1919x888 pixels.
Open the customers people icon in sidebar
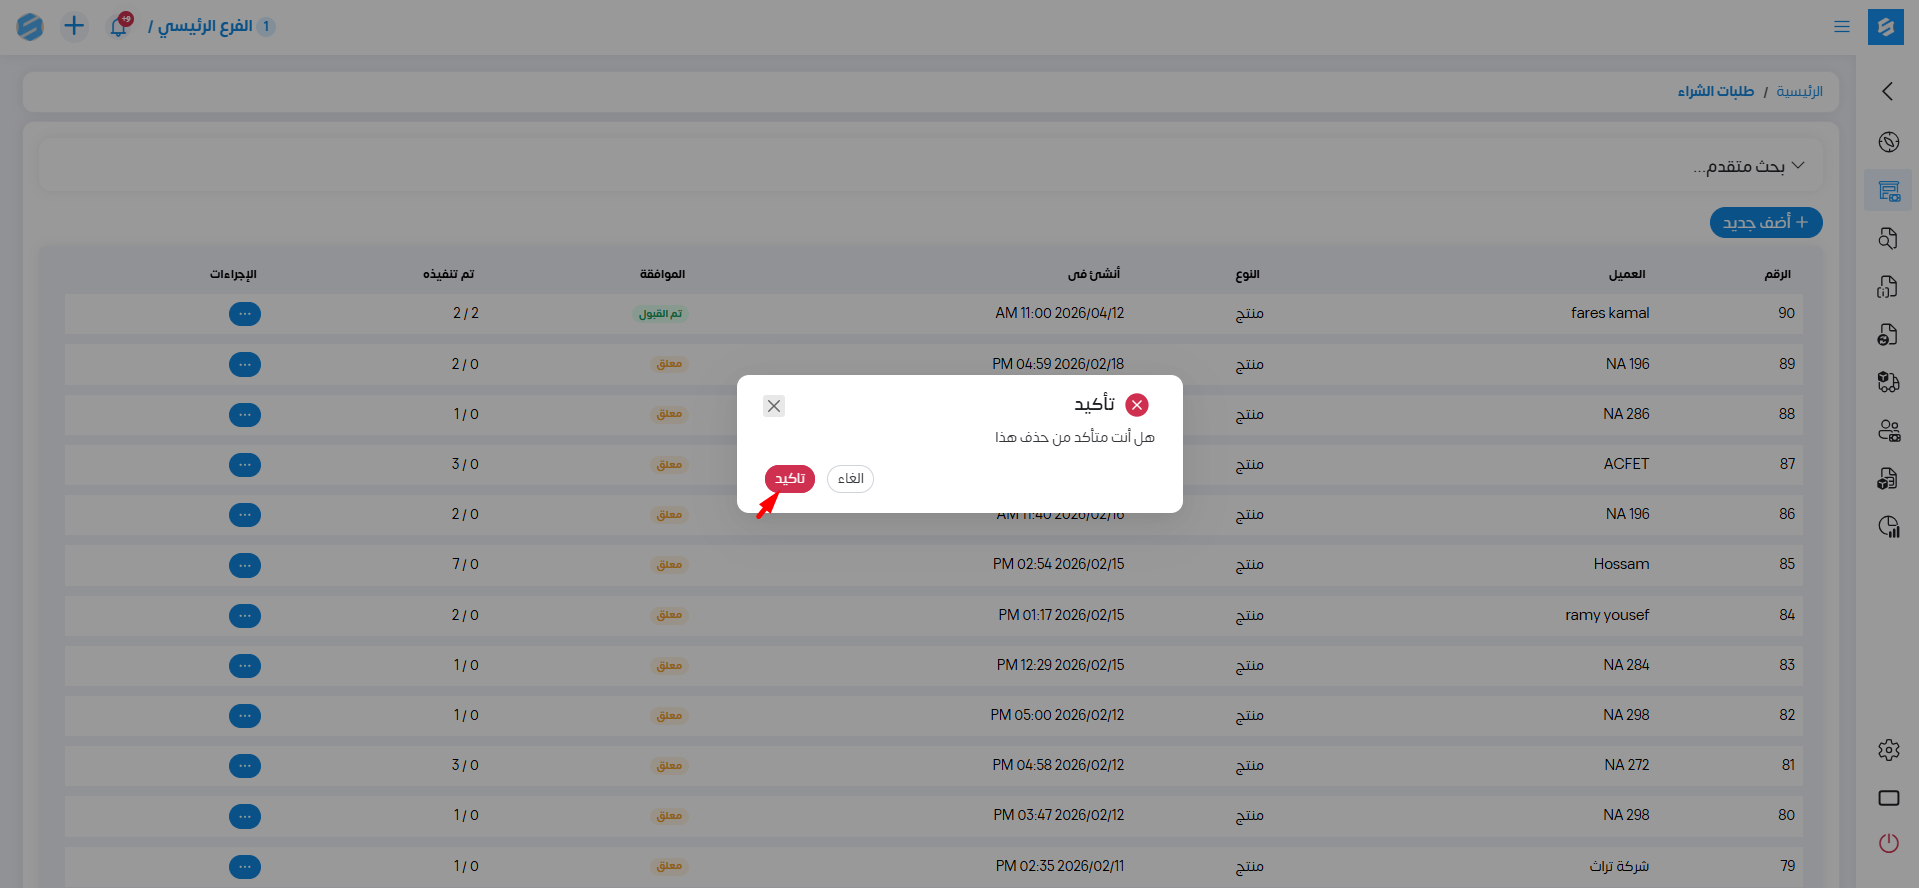1888,431
